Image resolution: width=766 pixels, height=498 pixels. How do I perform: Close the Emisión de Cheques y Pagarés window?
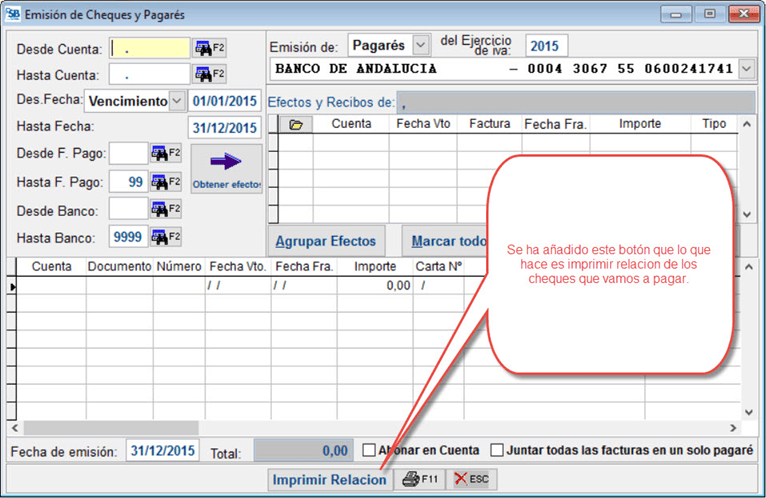pos(744,14)
